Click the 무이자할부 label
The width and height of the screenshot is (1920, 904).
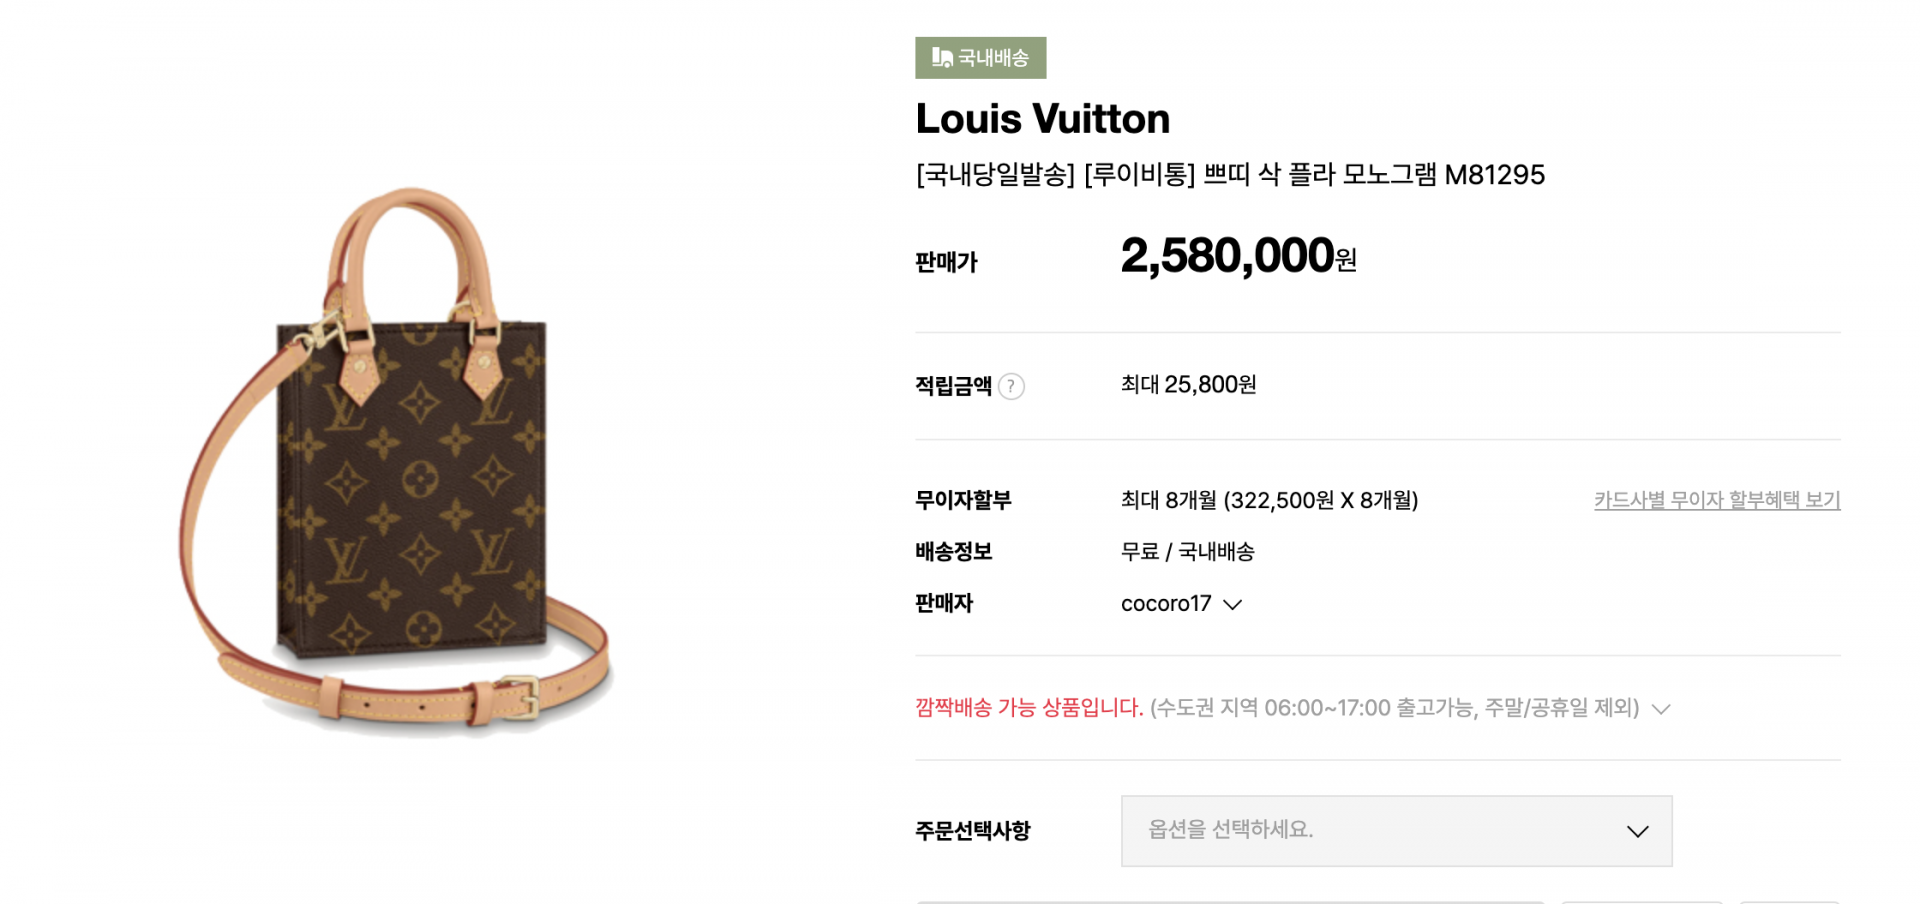tap(963, 500)
